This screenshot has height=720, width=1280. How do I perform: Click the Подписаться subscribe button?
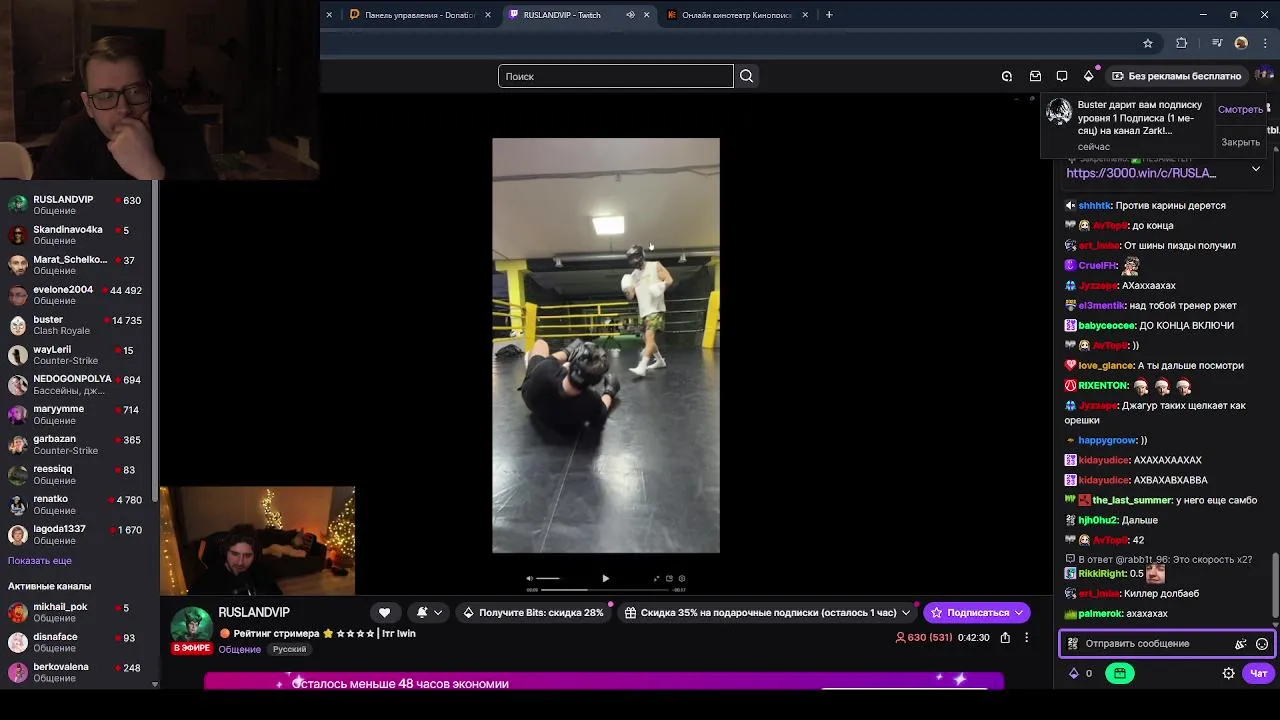pos(976,612)
